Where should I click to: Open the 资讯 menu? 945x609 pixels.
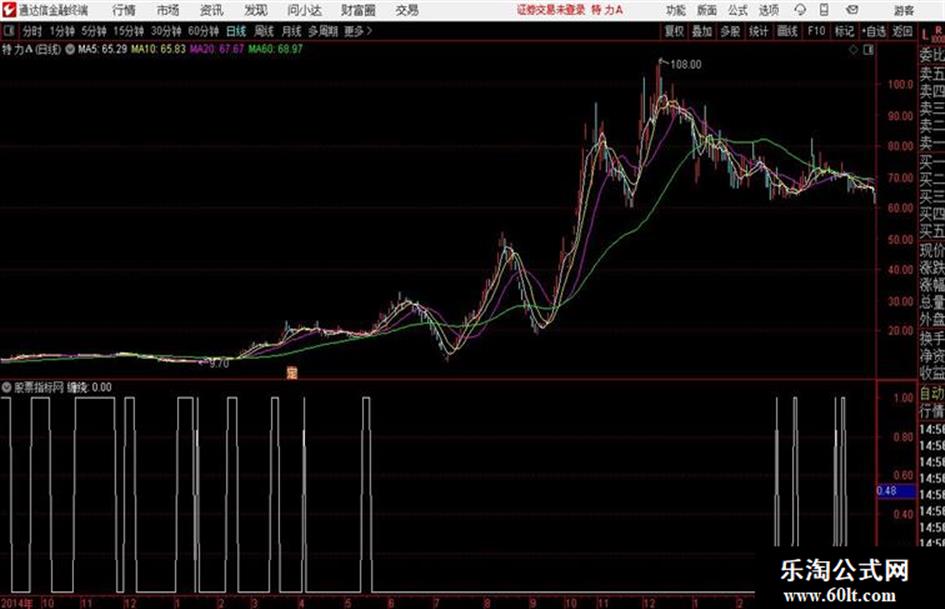point(212,10)
